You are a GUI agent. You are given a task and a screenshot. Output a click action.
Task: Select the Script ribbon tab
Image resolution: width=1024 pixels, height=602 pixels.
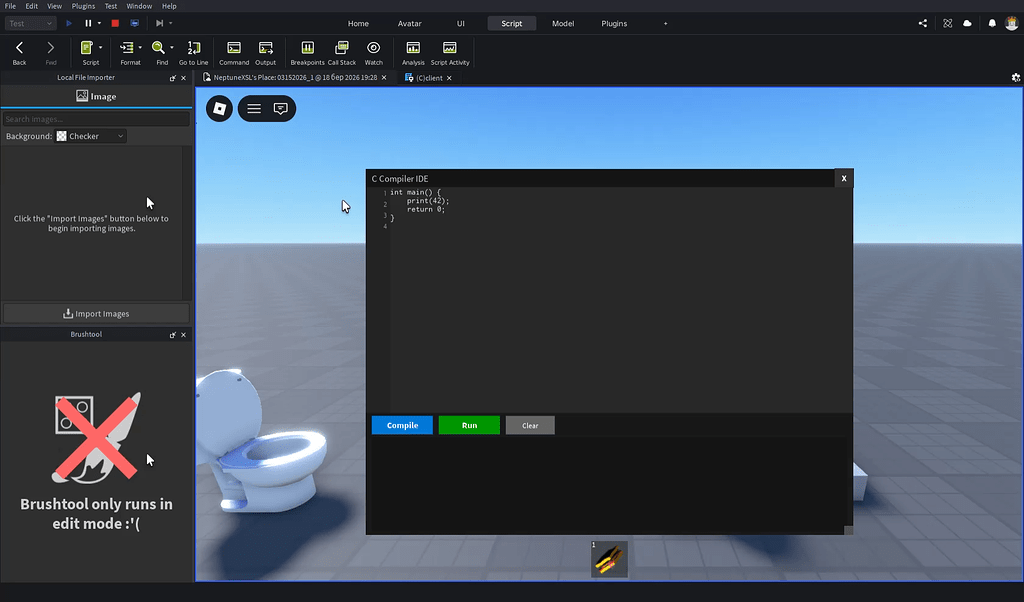pyautogui.click(x=511, y=24)
